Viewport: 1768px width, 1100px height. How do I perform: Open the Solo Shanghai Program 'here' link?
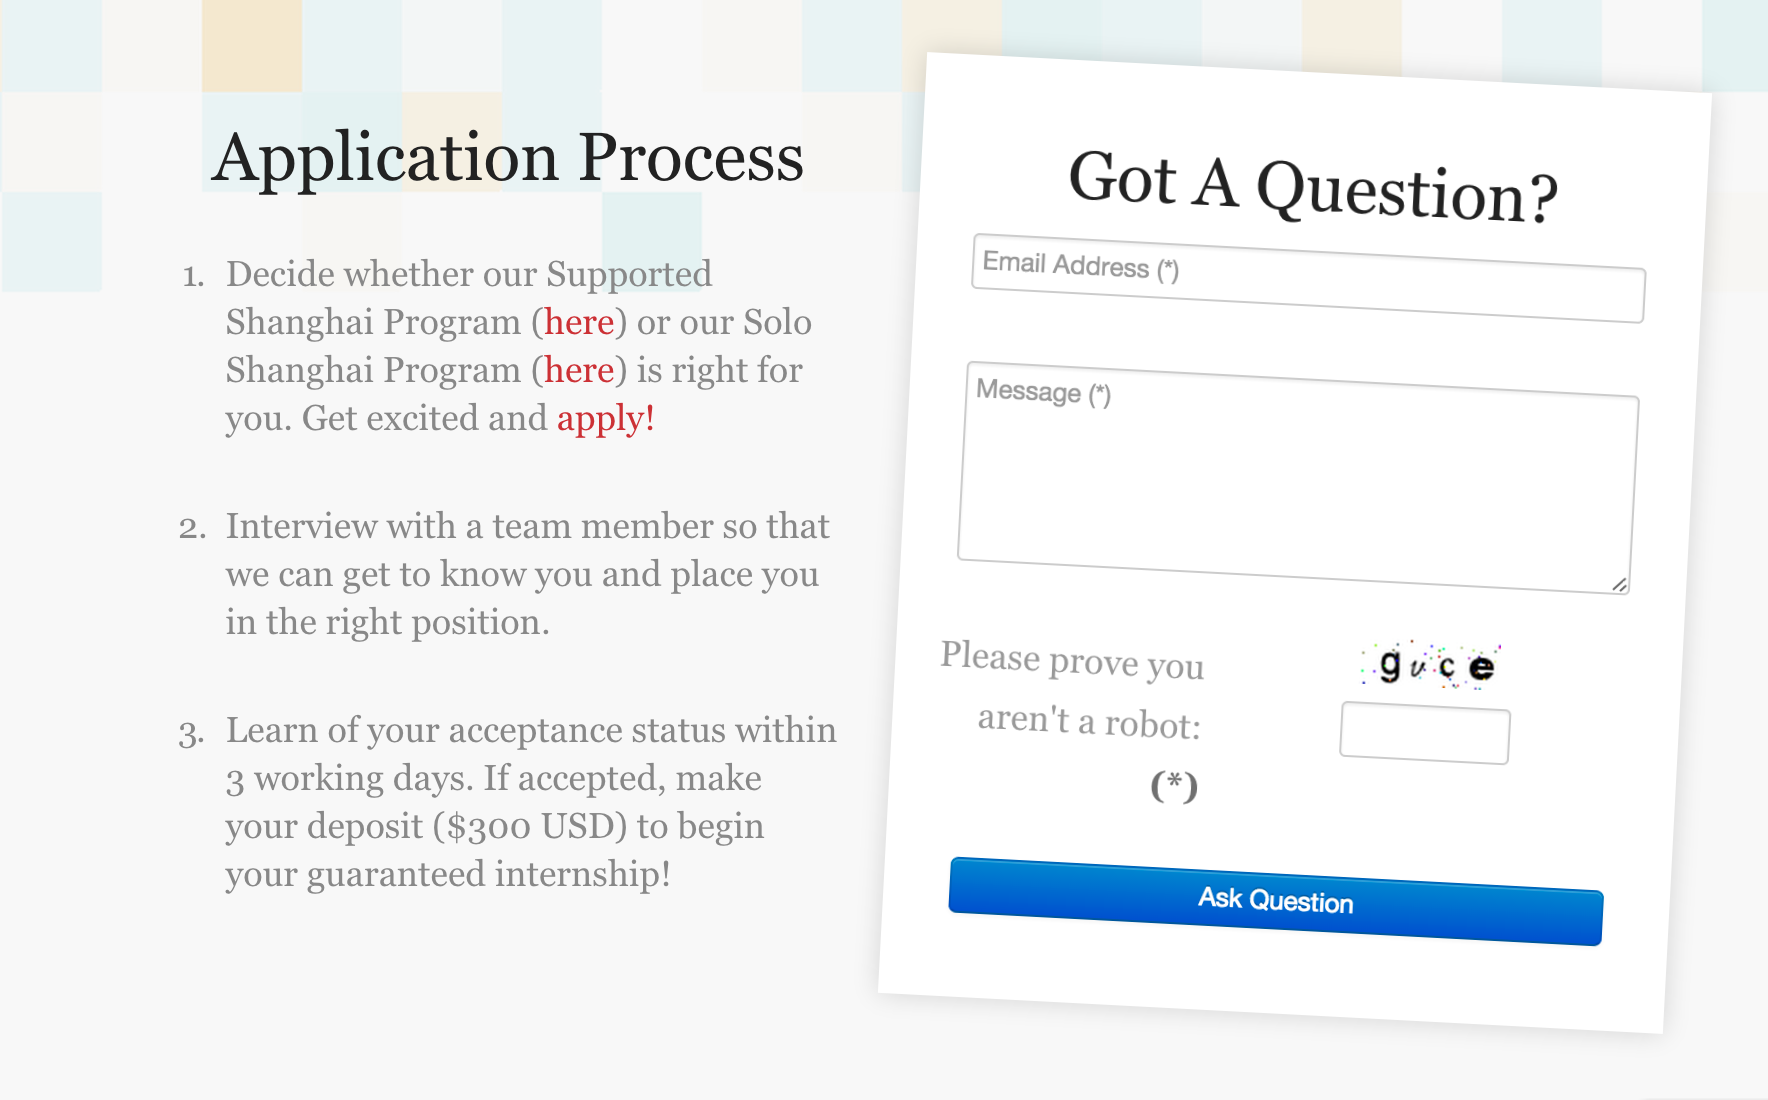click(x=579, y=370)
